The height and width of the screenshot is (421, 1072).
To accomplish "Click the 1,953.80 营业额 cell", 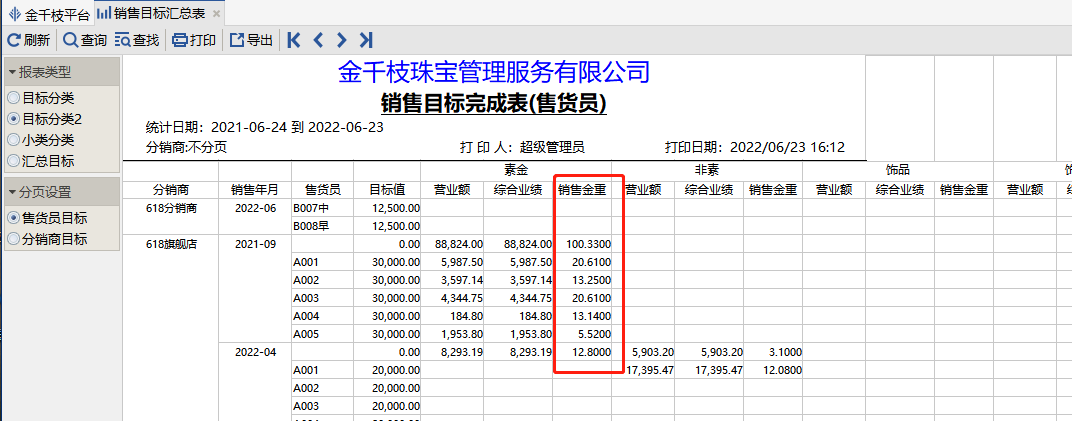I will 452,334.
